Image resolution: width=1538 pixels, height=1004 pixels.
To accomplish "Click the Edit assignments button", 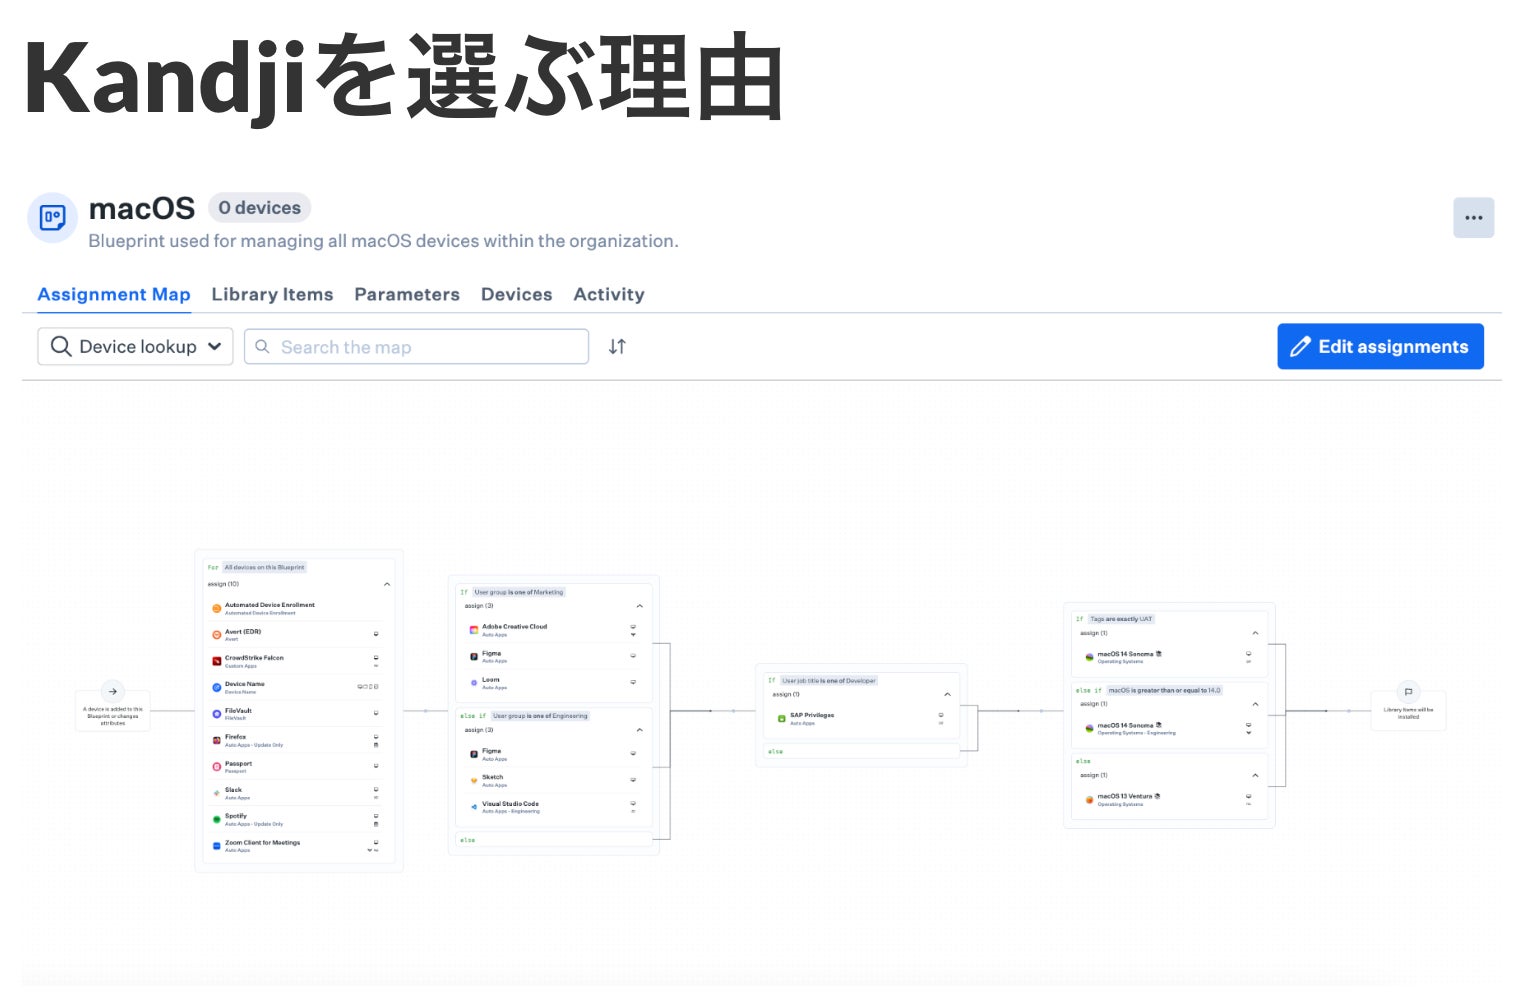I will tap(1380, 346).
